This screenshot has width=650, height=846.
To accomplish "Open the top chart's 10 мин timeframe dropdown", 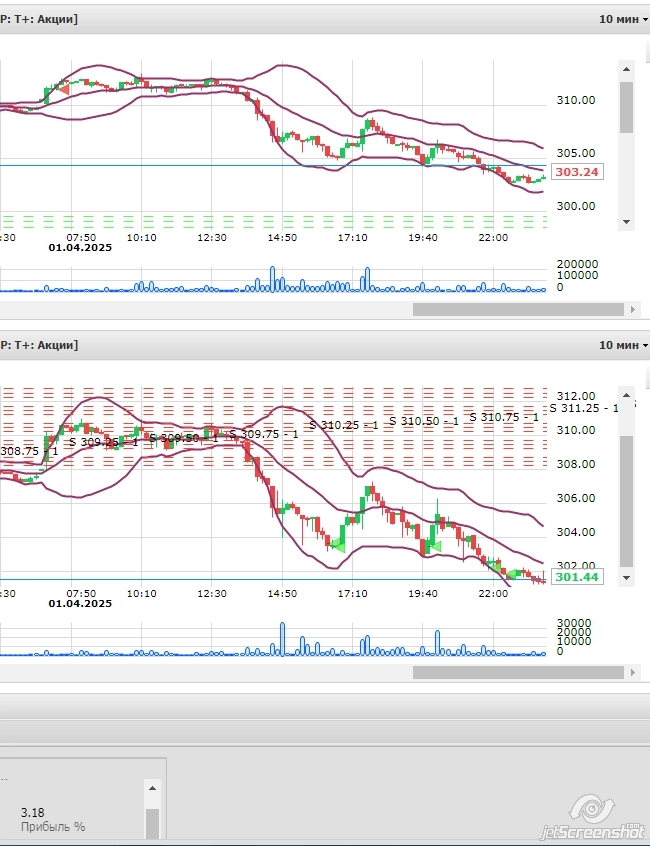I will click(x=622, y=19).
